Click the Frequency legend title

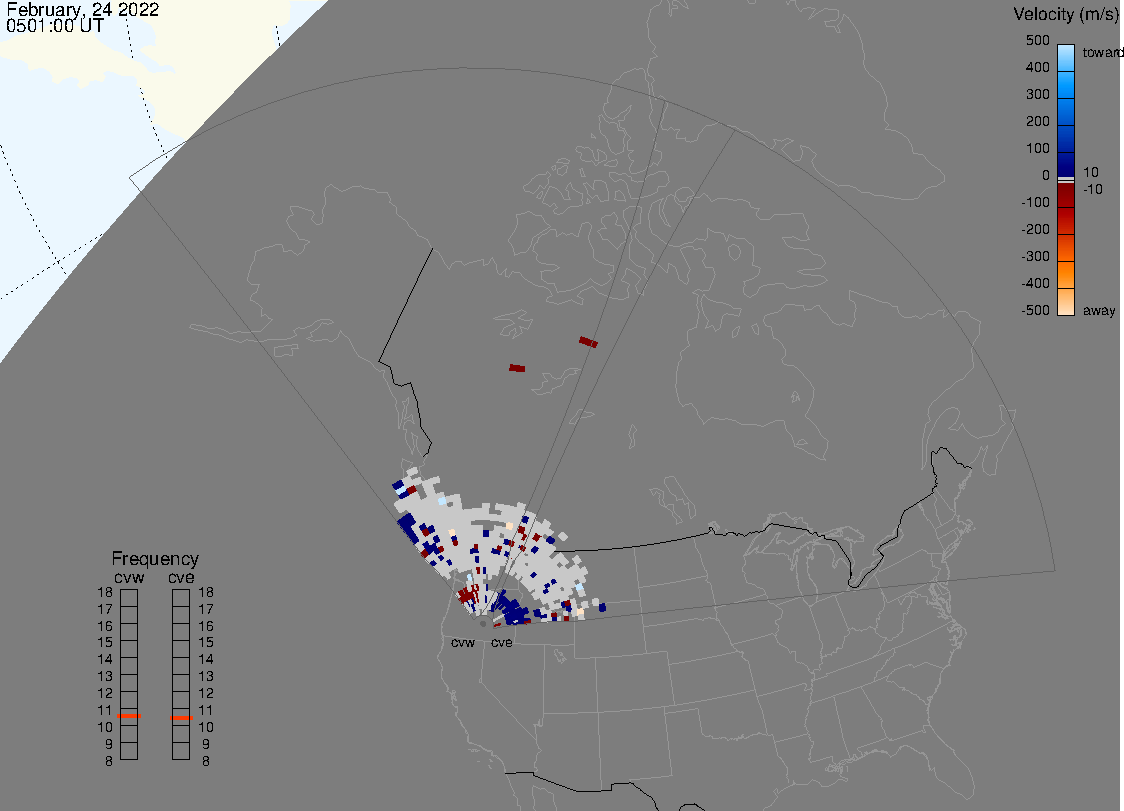click(x=155, y=559)
